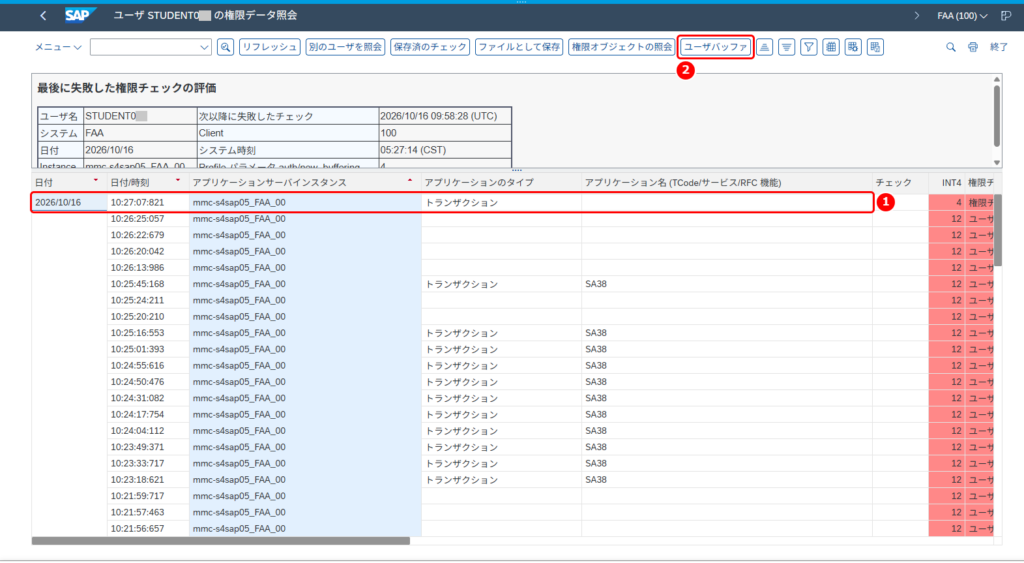Select the 10:23:18:621 time cell
Viewport: 1024px width, 563px height.
148,480
